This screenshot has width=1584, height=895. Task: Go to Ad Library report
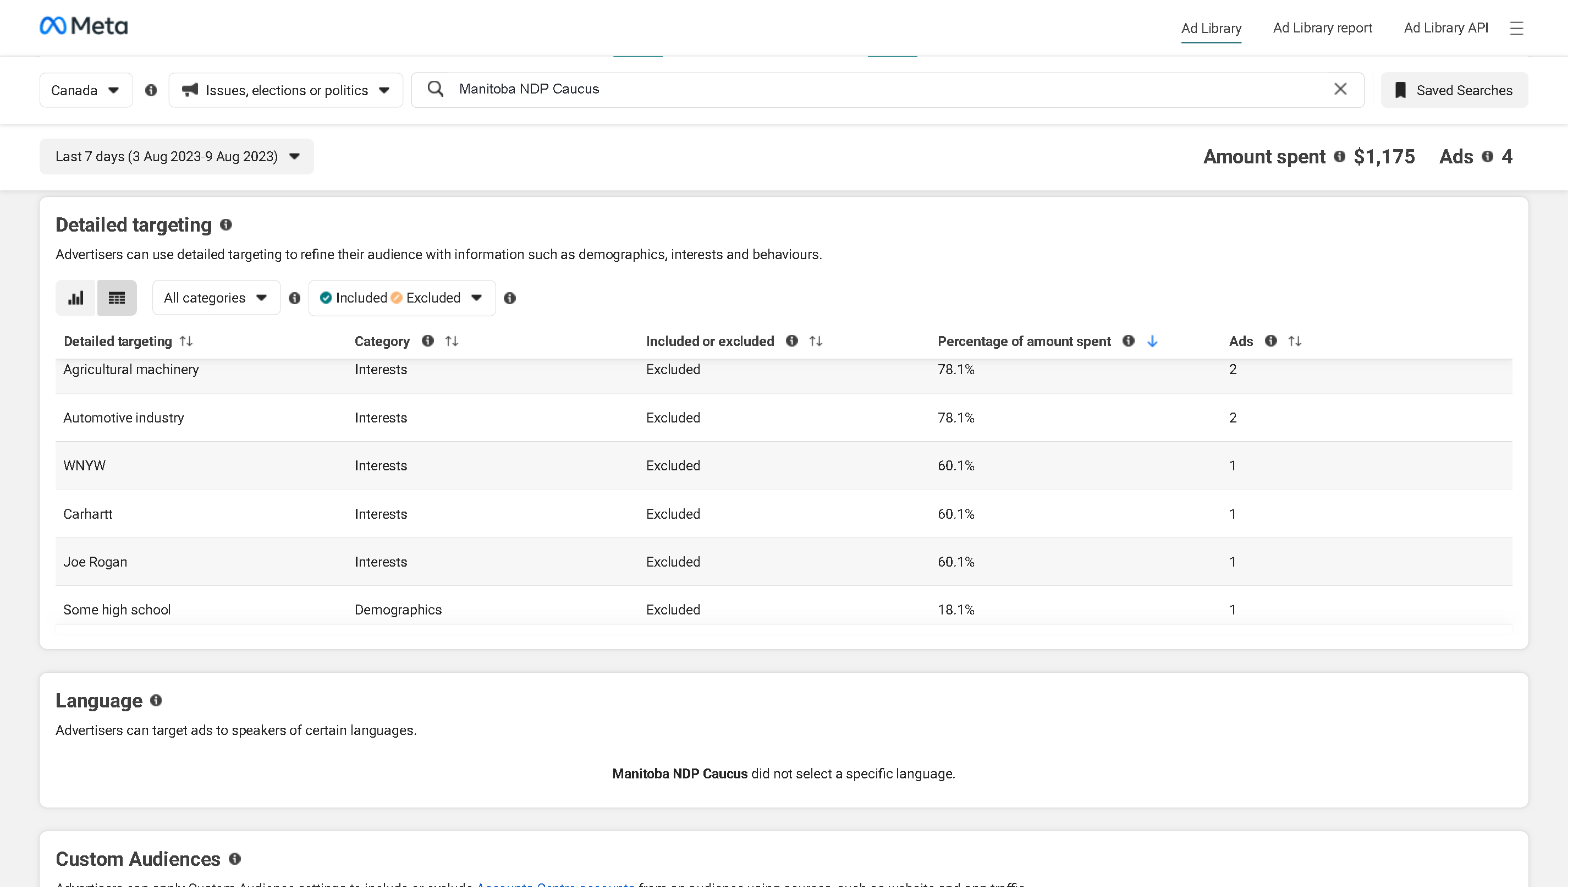[x=1322, y=28]
